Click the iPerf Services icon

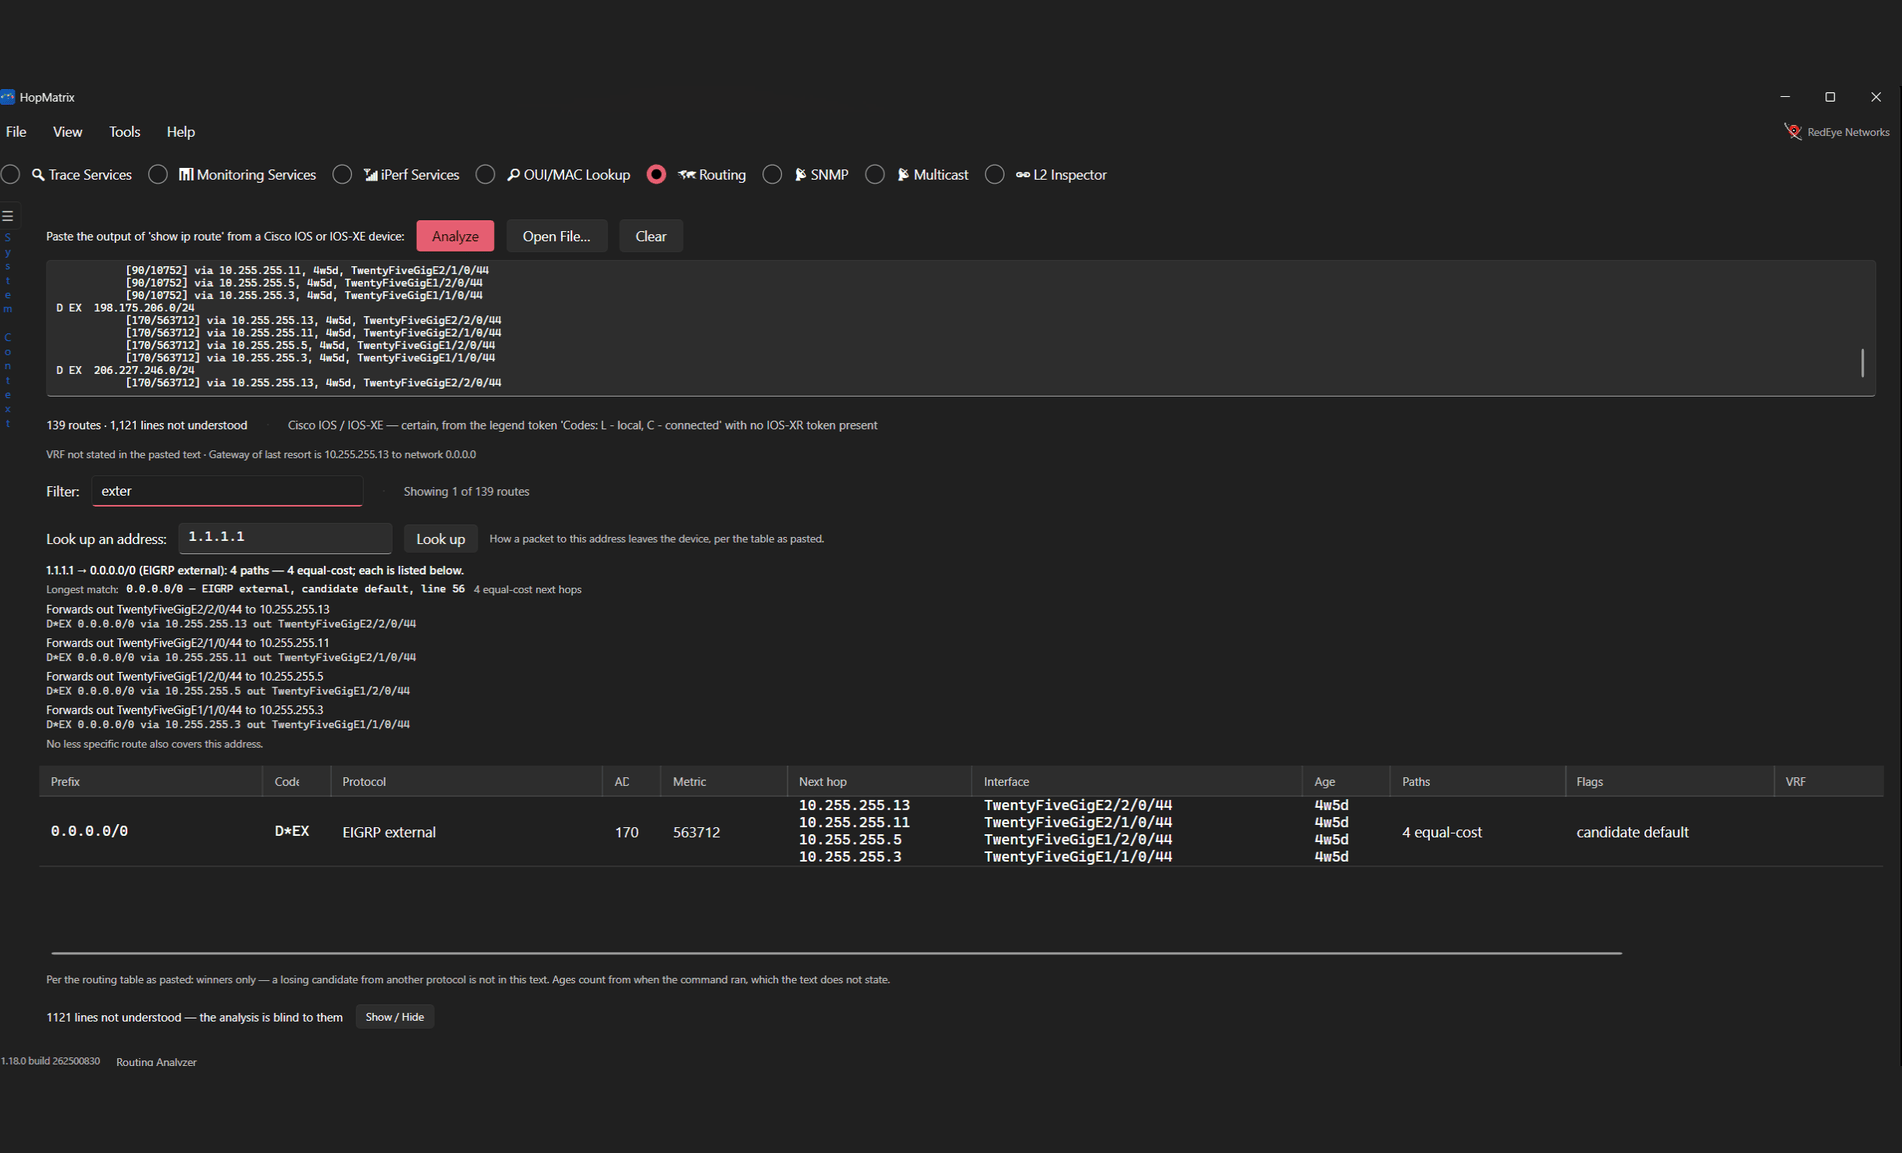(x=370, y=175)
